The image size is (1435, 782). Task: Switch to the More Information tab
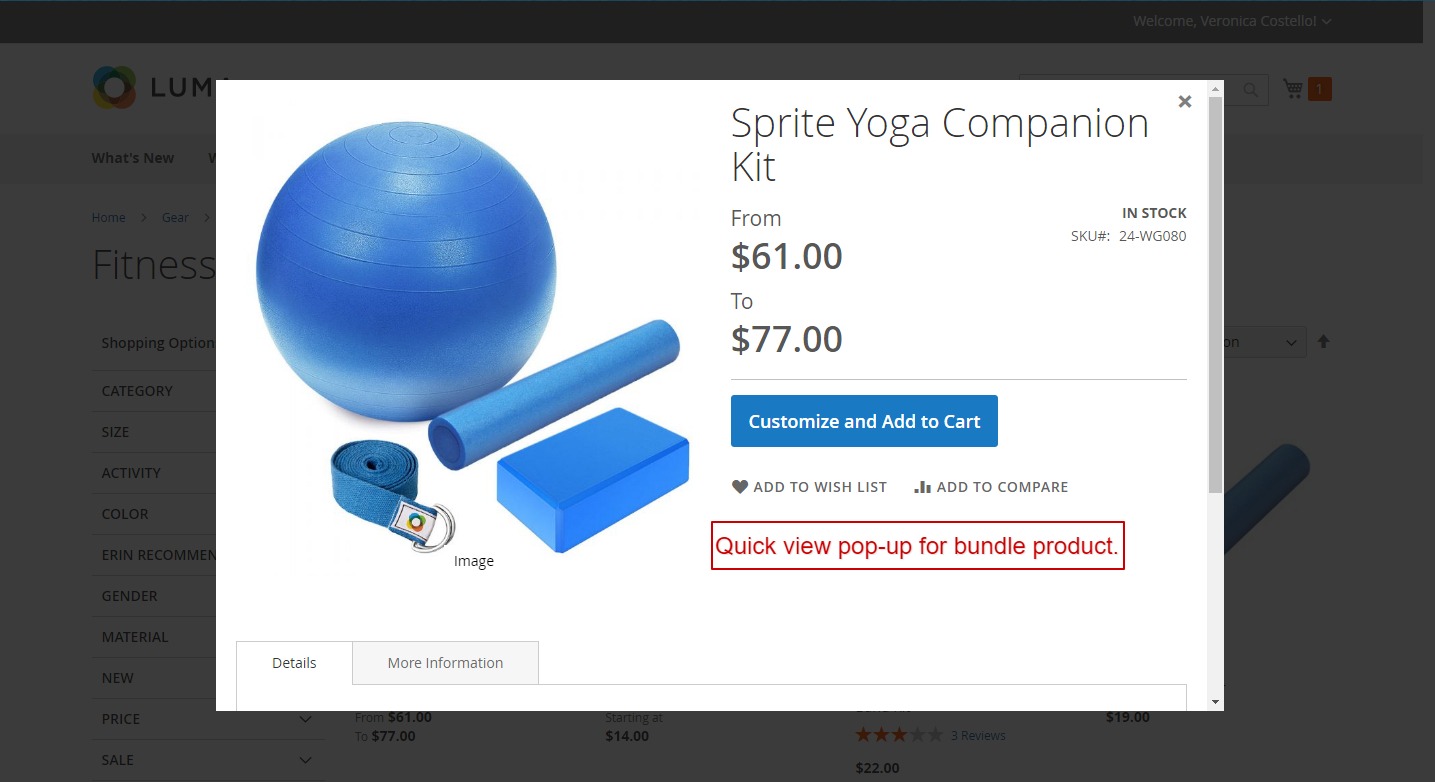(445, 663)
